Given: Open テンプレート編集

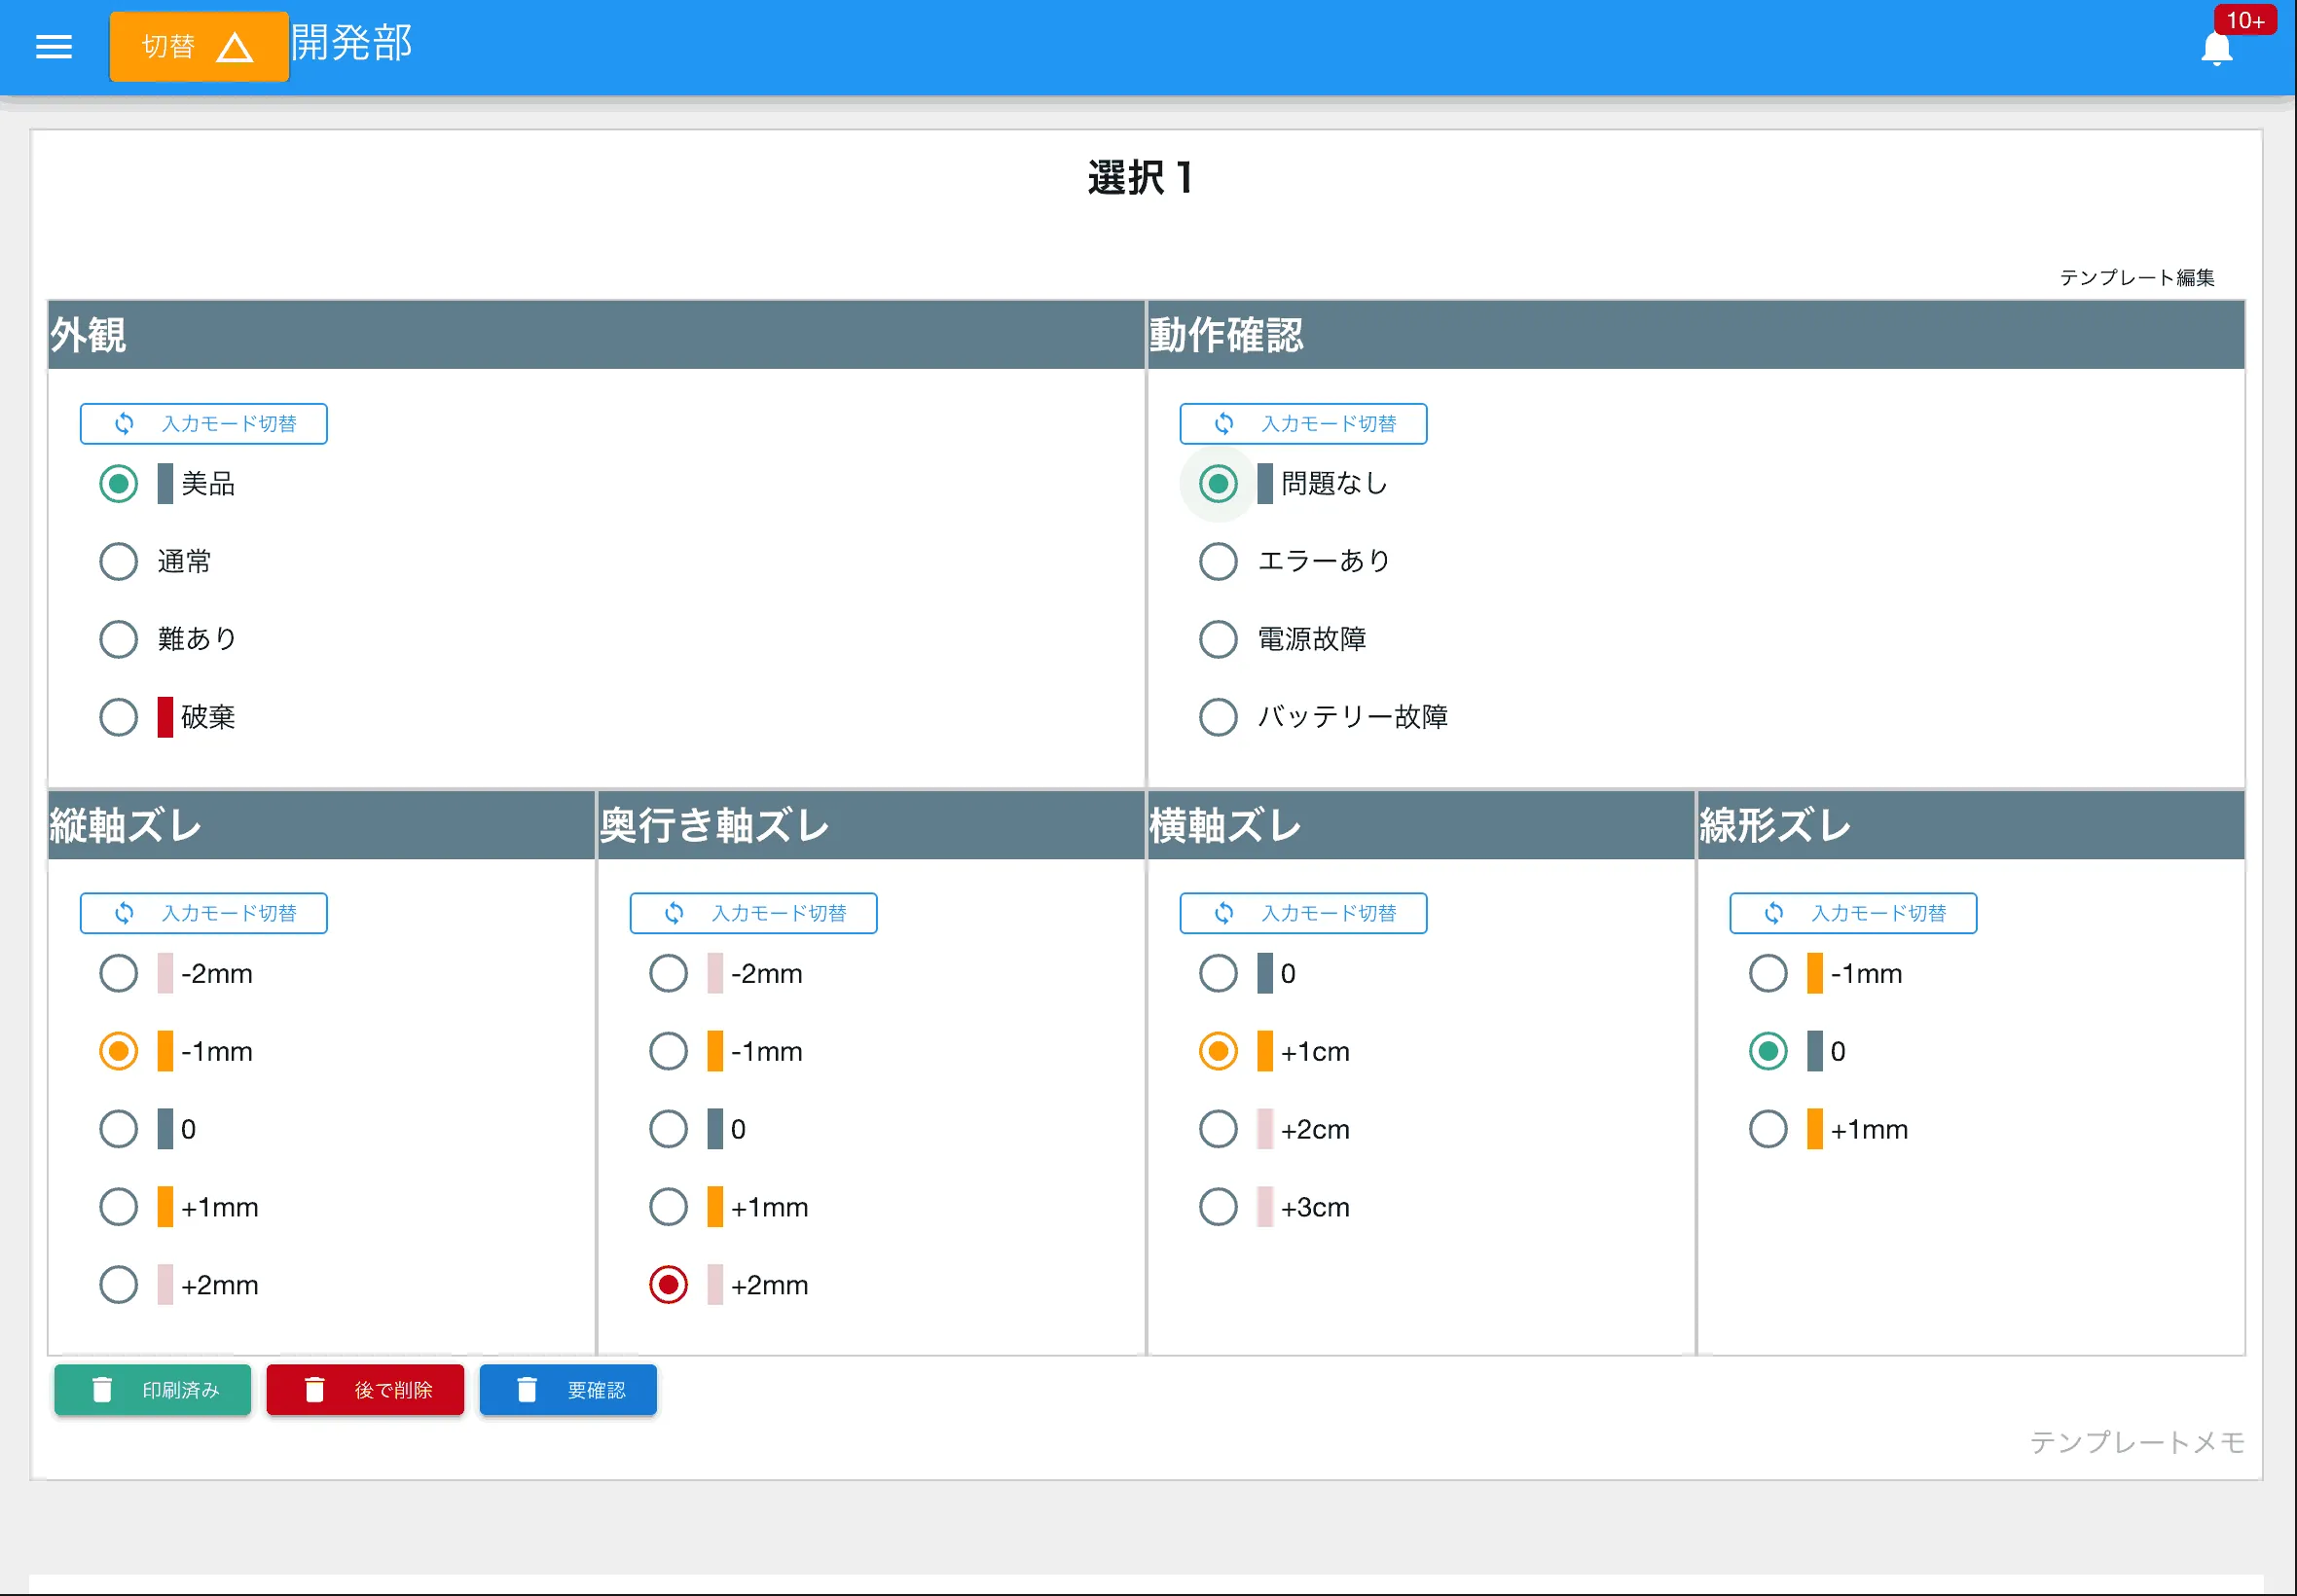Looking at the screenshot, I should (2139, 278).
